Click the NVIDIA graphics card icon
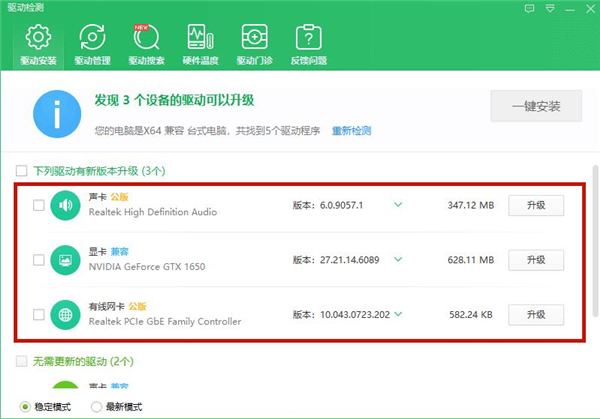This screenshot has width=600, height=419. 66,260
